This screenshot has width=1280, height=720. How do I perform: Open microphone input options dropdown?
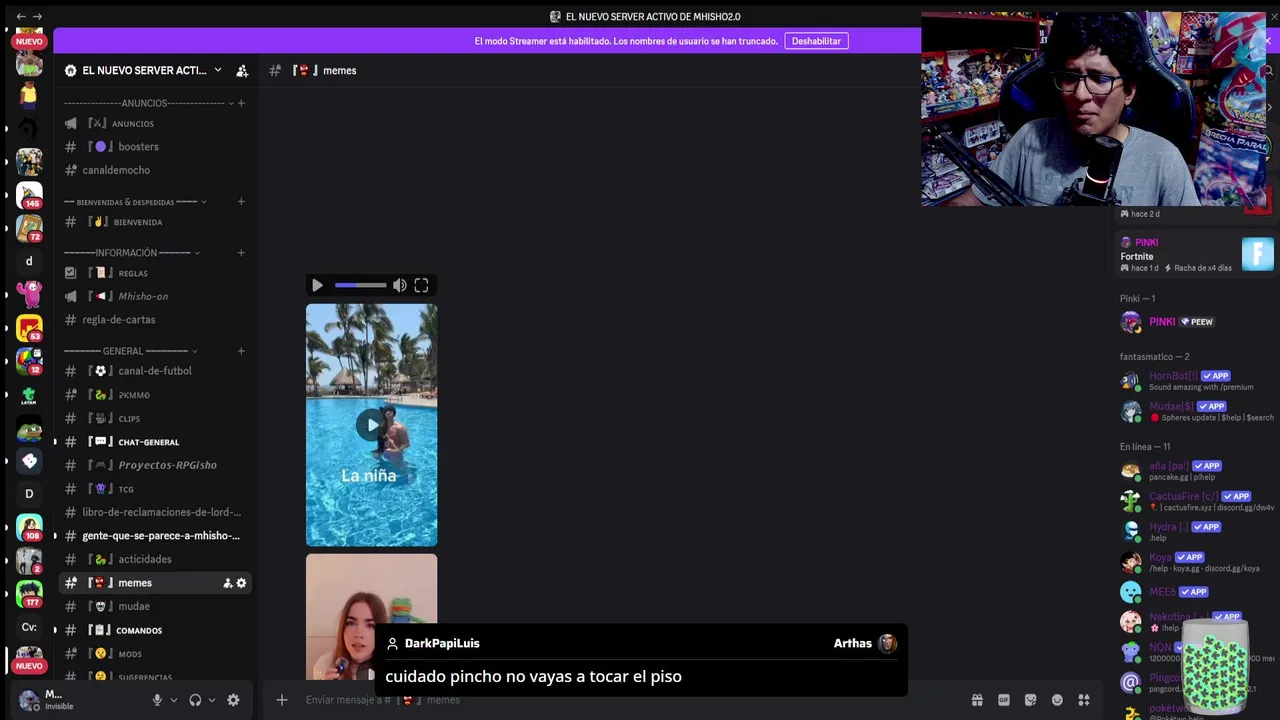tap(173, 700)
